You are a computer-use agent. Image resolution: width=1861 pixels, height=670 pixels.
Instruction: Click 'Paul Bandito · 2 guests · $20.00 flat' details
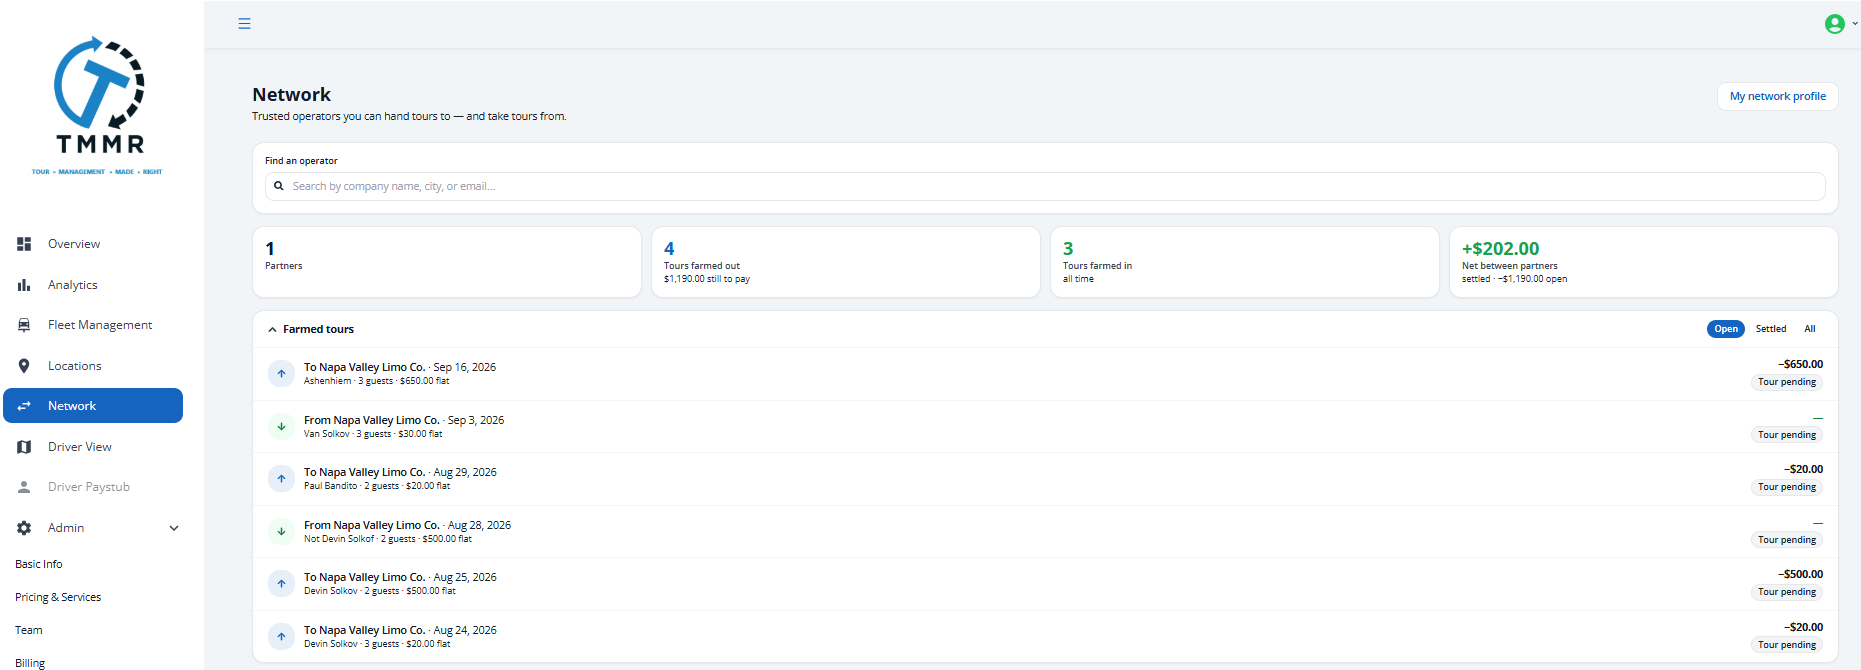click(377, 486)
